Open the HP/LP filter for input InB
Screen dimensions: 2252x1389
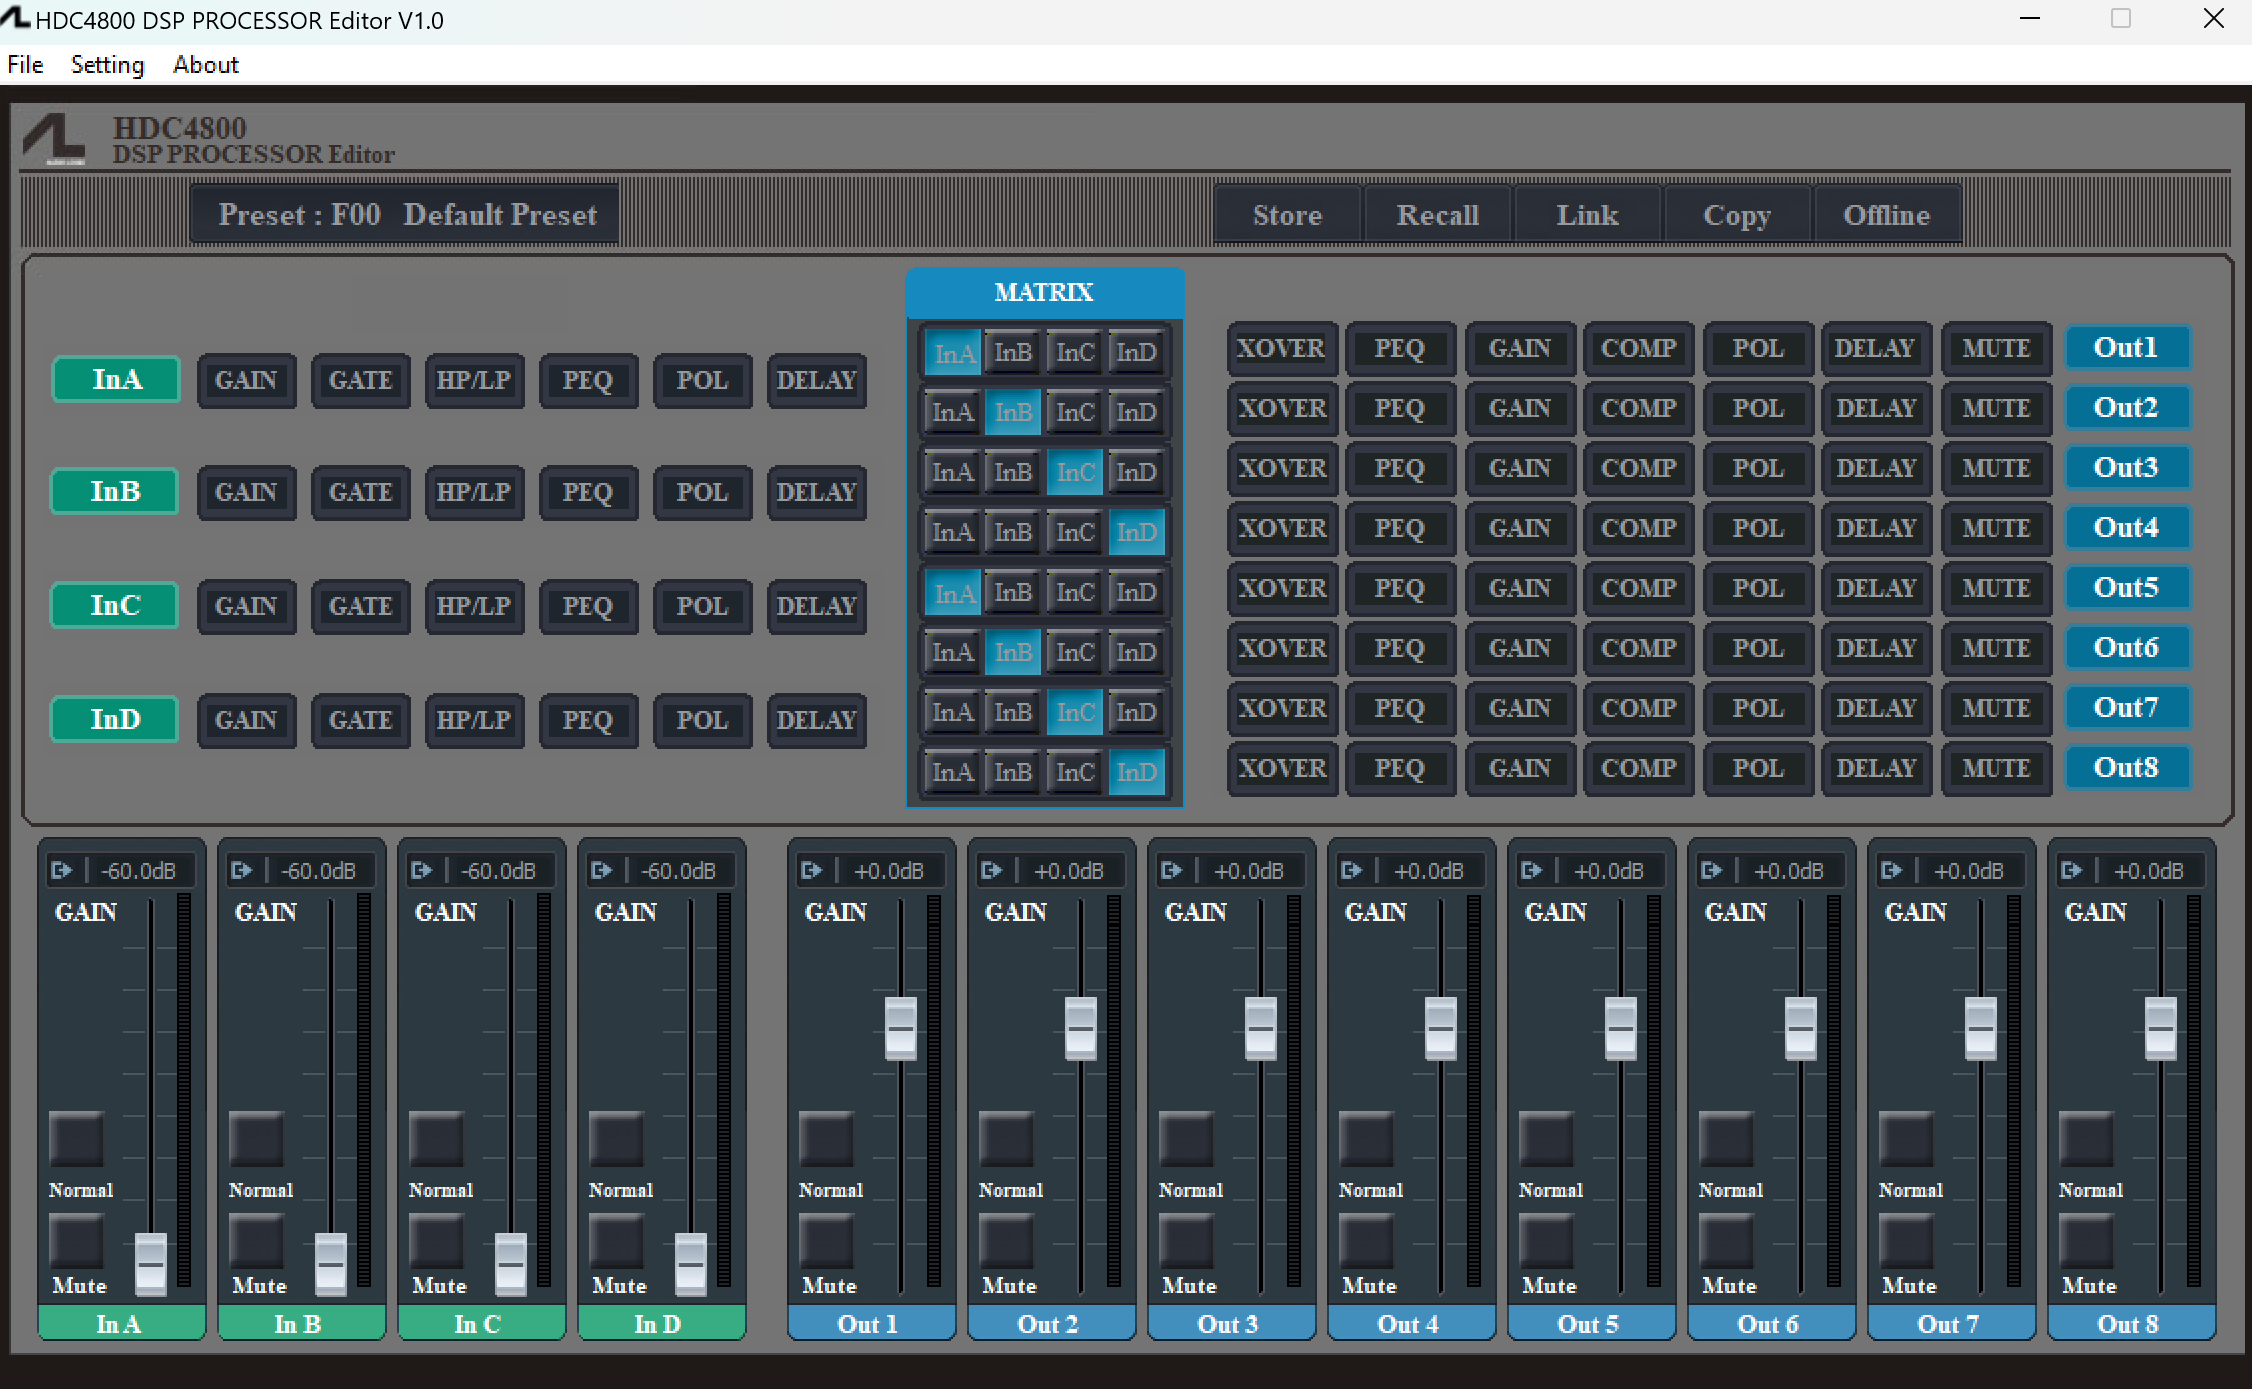click(474, 492)
